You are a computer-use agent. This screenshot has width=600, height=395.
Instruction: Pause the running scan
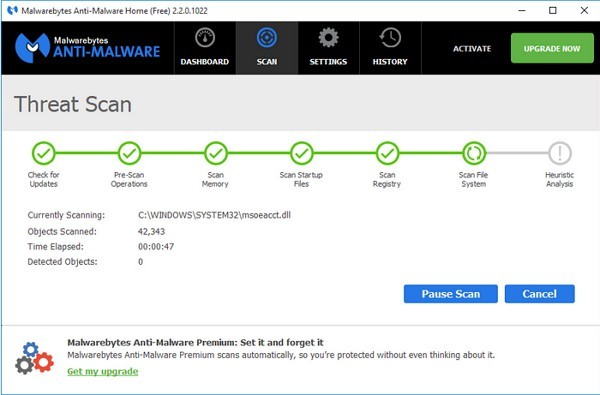451,294
